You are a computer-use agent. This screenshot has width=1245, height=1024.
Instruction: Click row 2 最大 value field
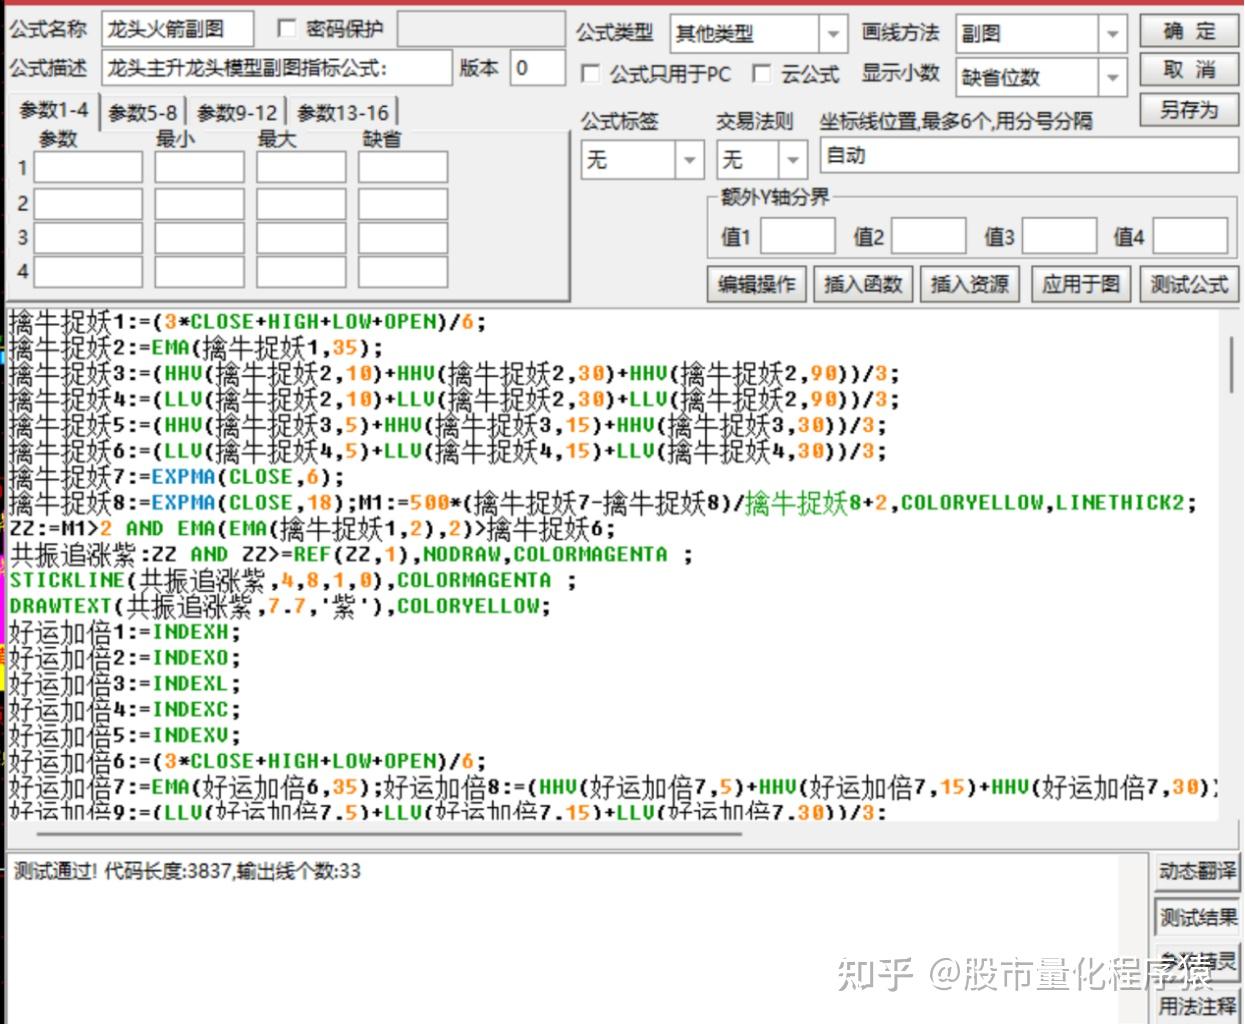301,204
